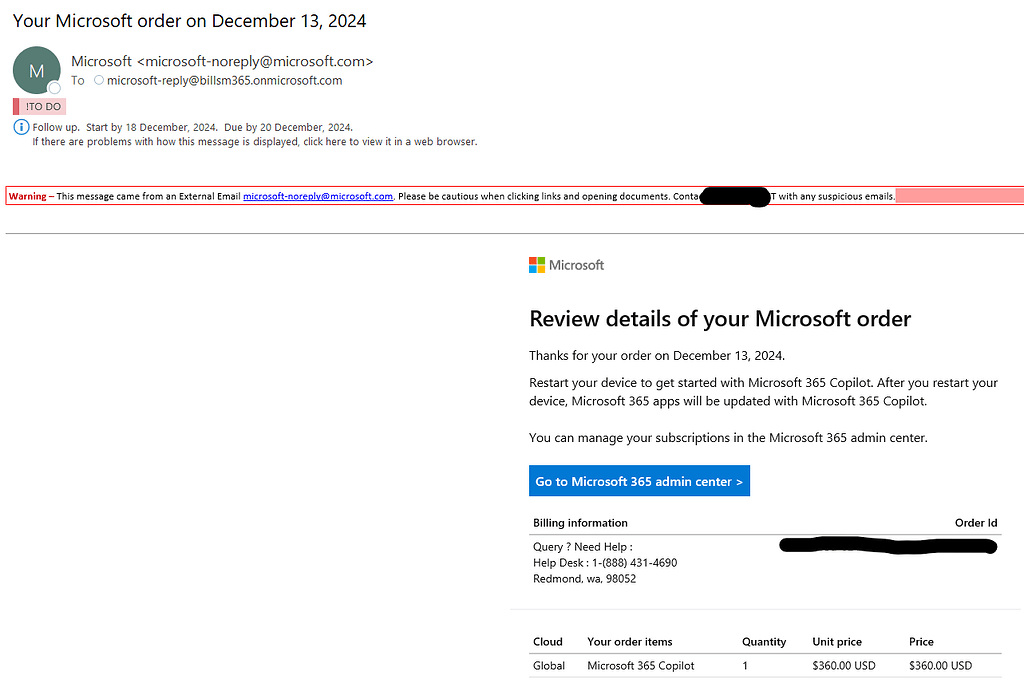1024x691 pixels.
Task: Click the Unit price header
Action: click(837, 641)
